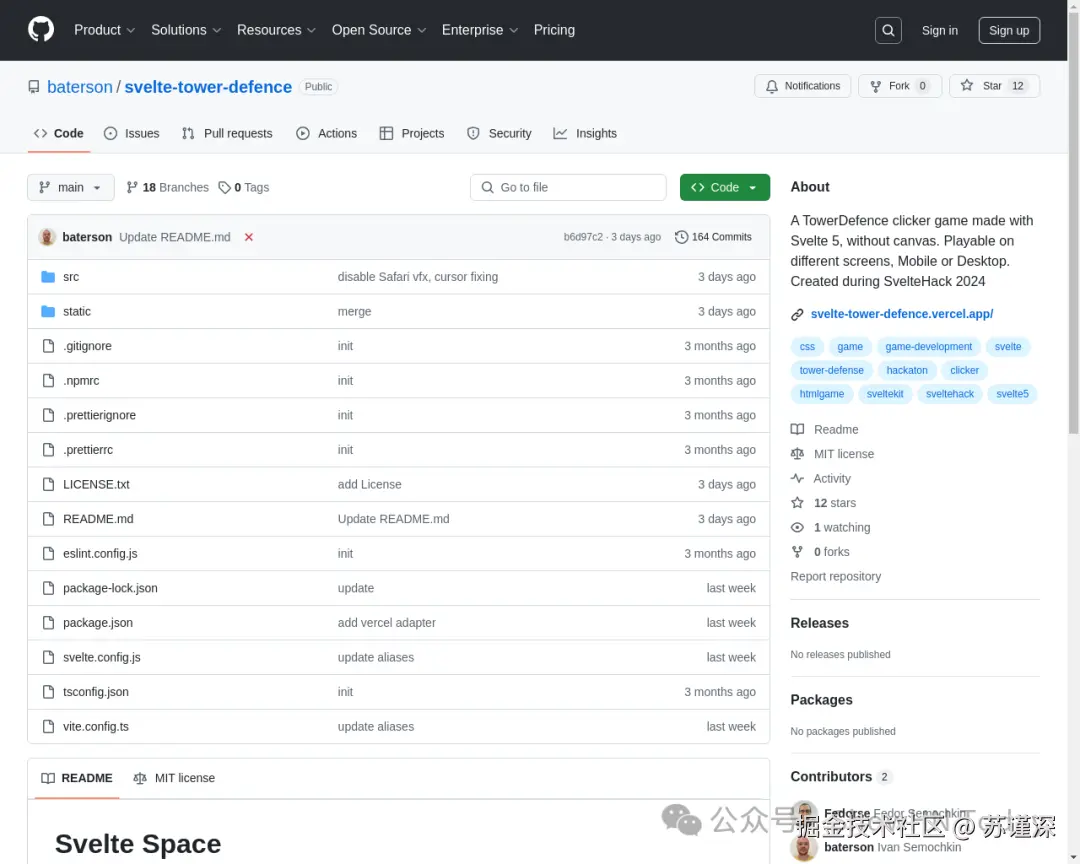Select the README tab below files
Viewport: 1080px width, 864px height.
pyautogui.click(x=76, y=778)
